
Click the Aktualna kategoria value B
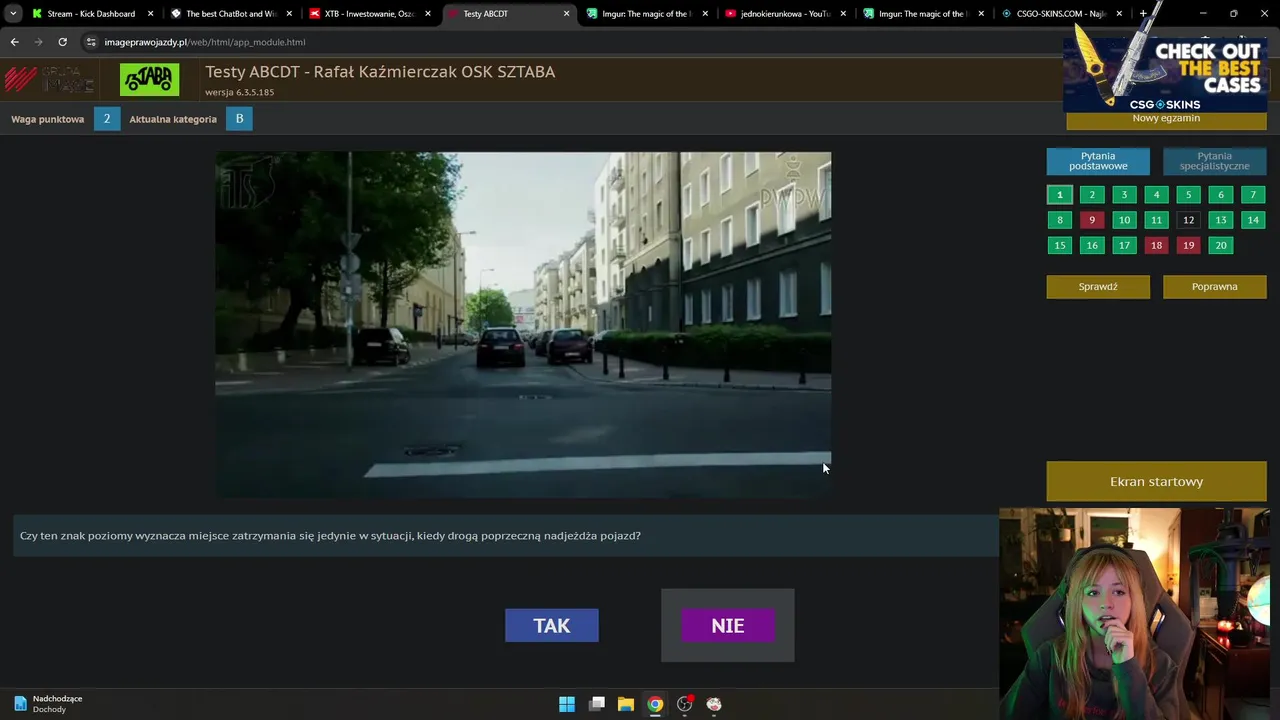point(239,119)
